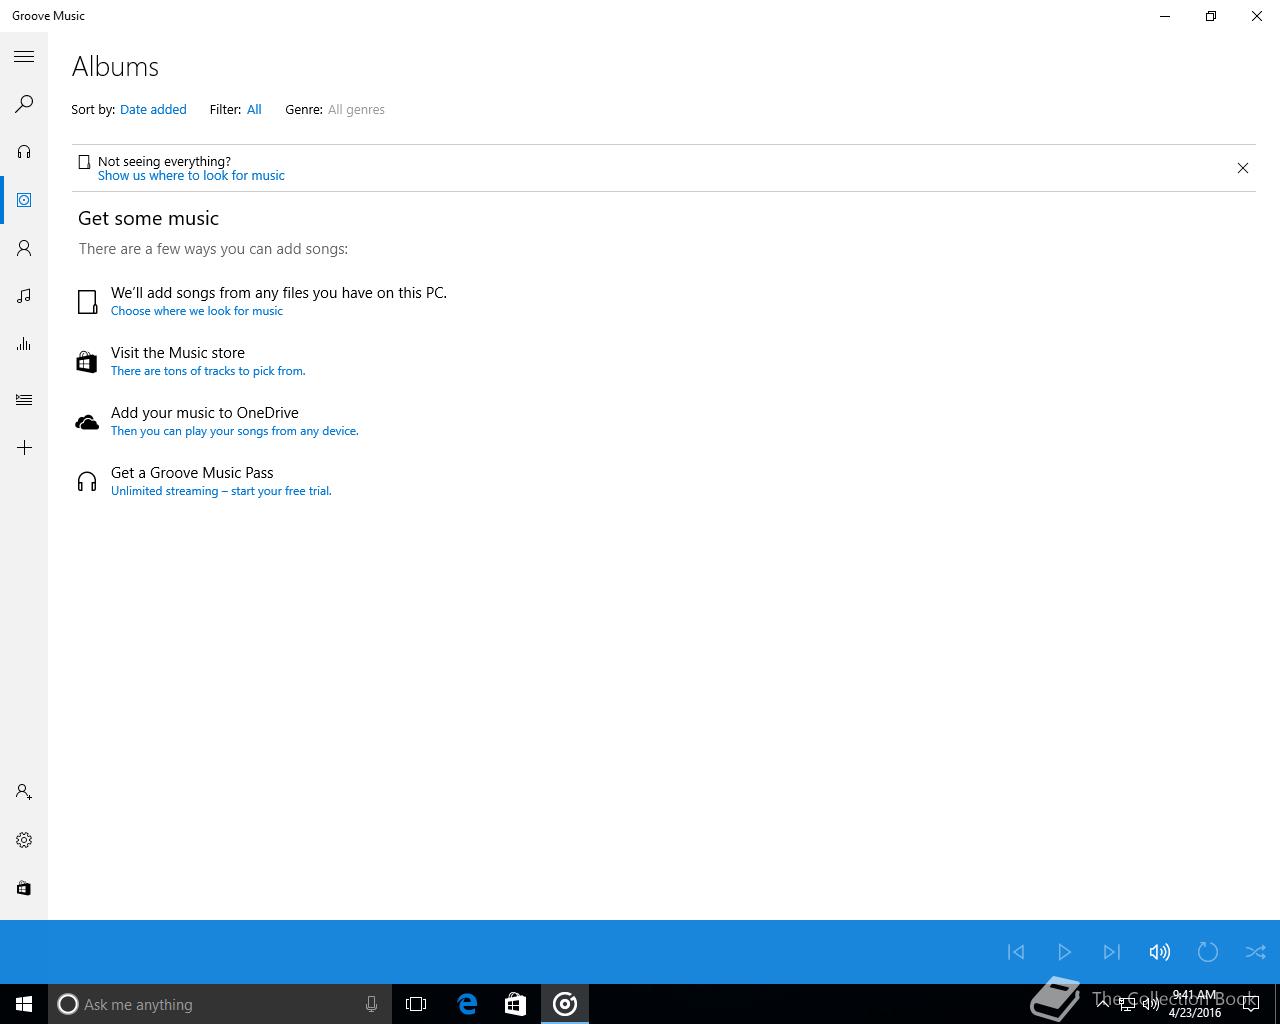Image resolution: width=1280 pixels, height=1024 pixels.
Task: Click Show us where to look for music
Action: click(191, 176)
